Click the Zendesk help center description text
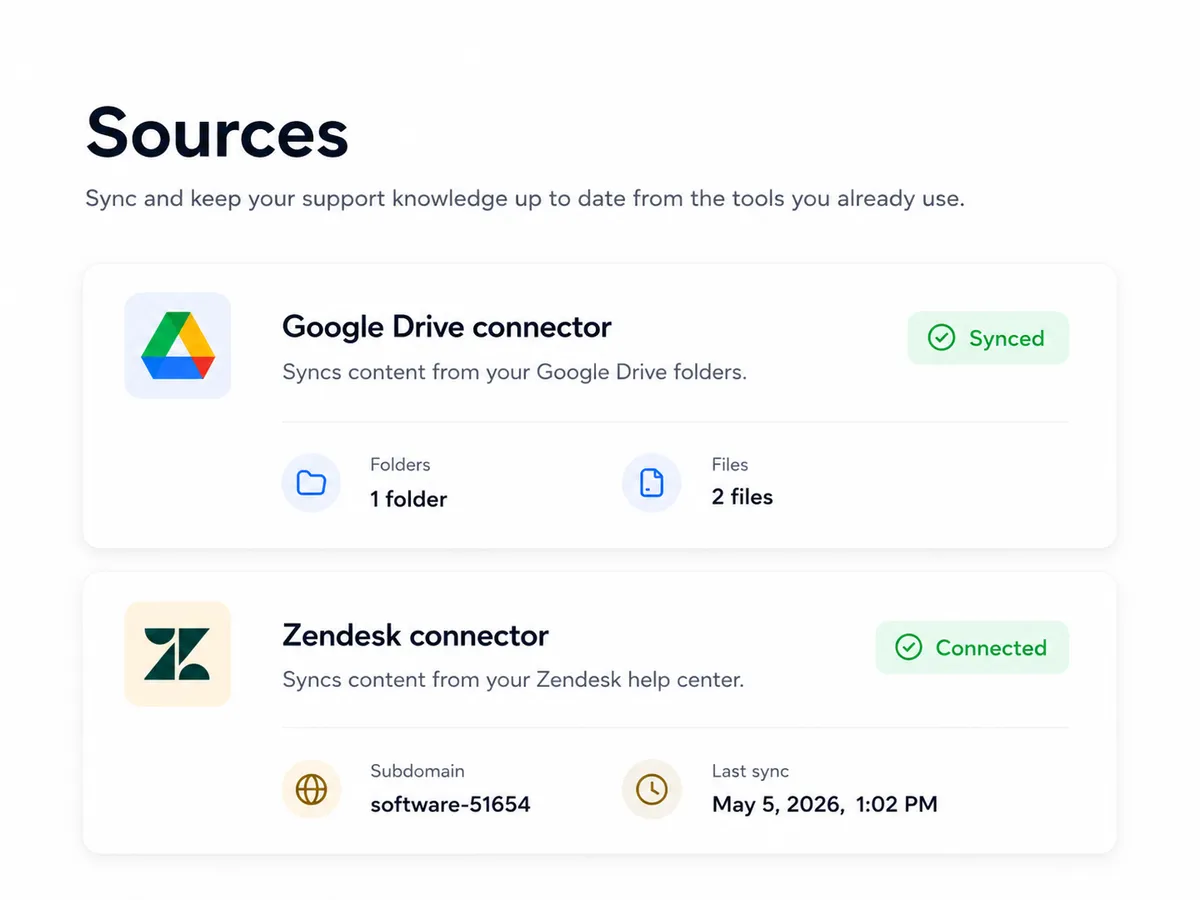1200x900 pixels. point(514,680)
